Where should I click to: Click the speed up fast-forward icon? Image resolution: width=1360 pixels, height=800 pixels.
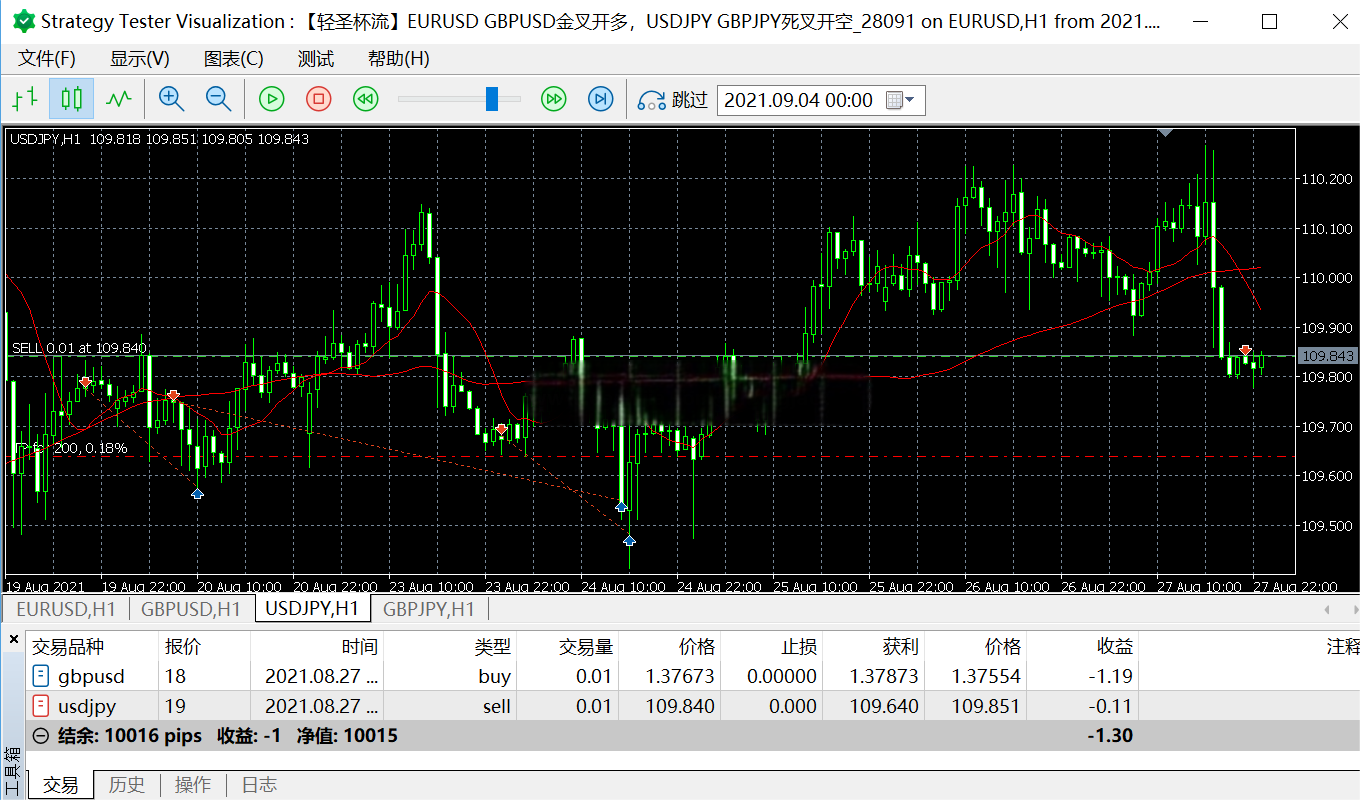[553, 99]
